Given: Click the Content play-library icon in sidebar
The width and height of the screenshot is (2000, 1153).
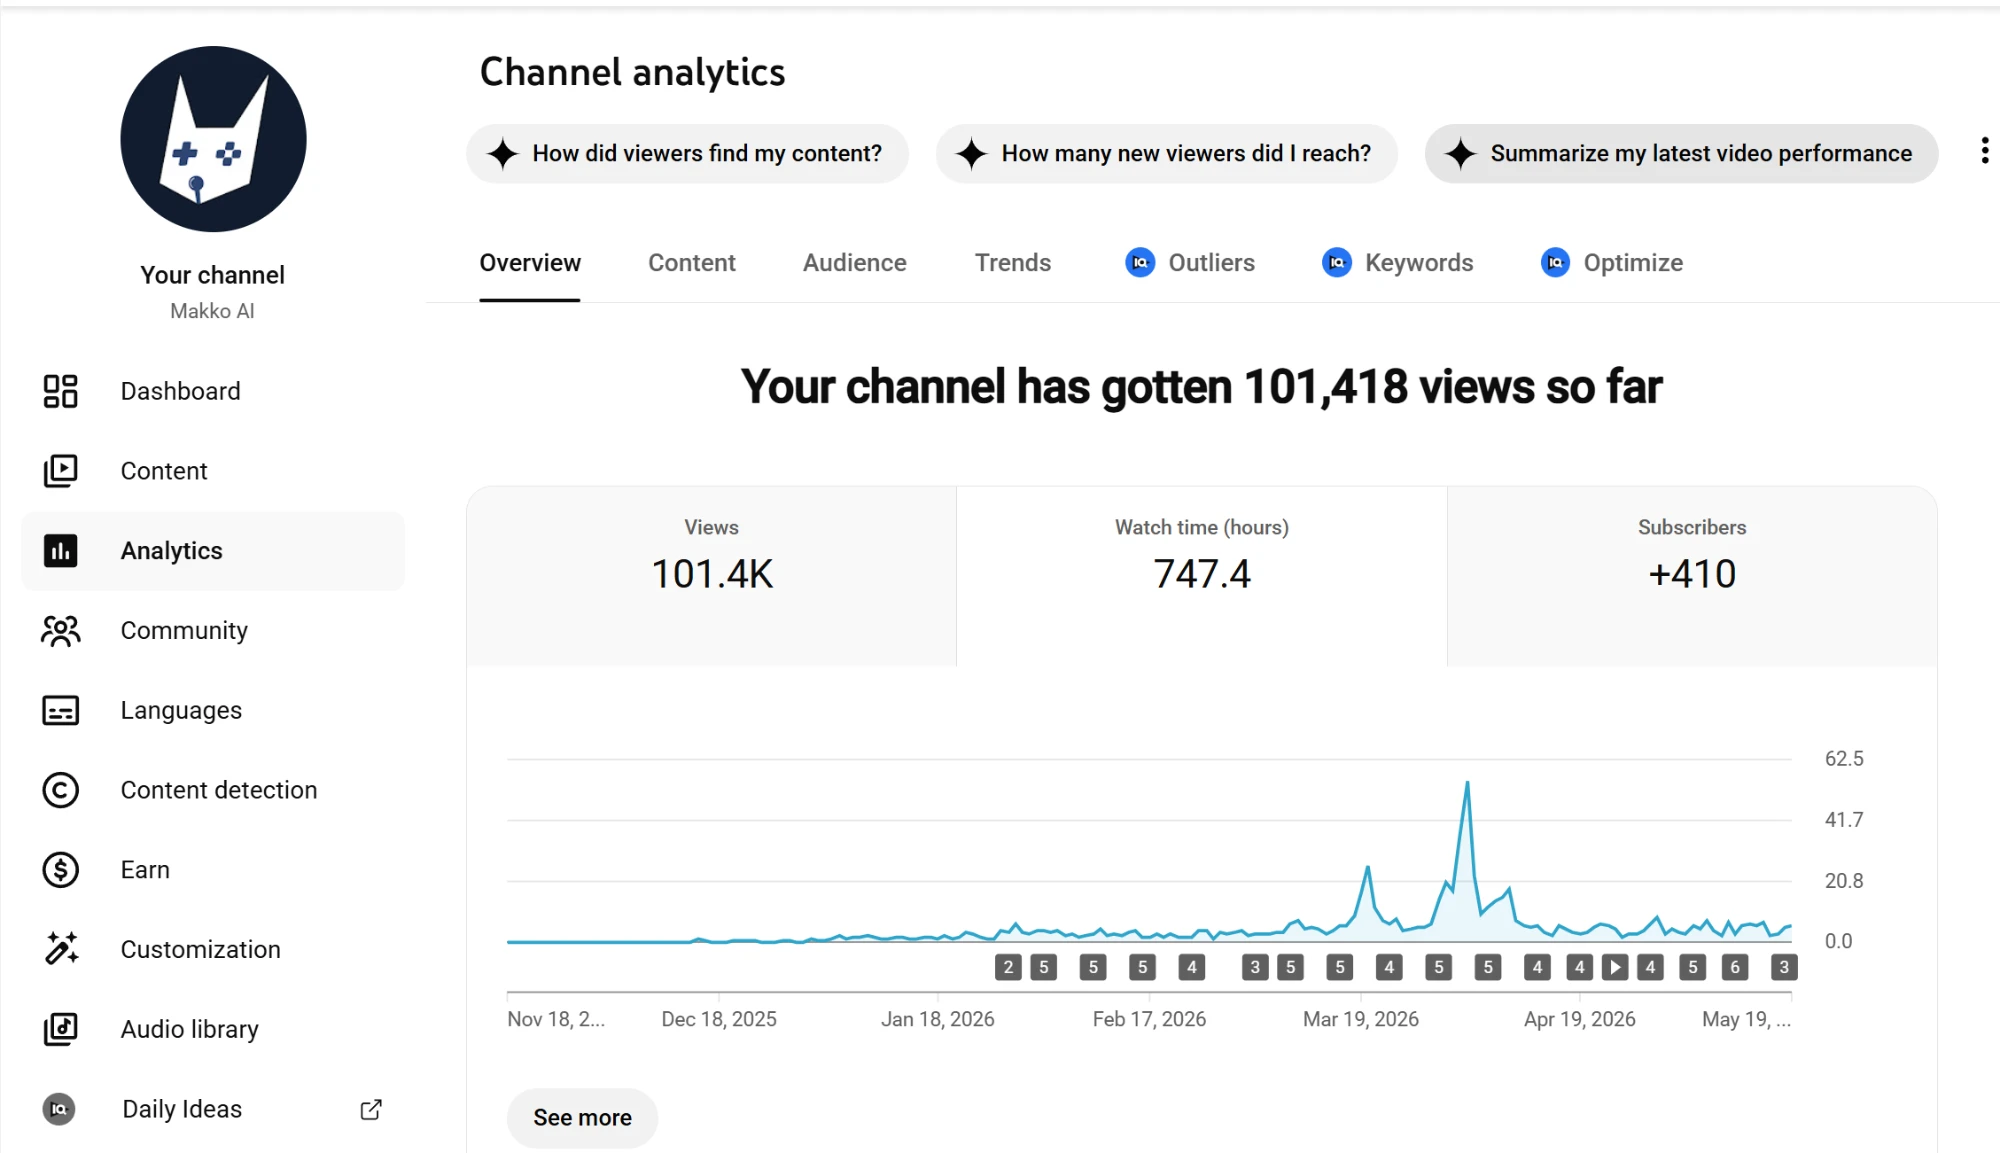Looking at the screenshot, I should point(60,471).
